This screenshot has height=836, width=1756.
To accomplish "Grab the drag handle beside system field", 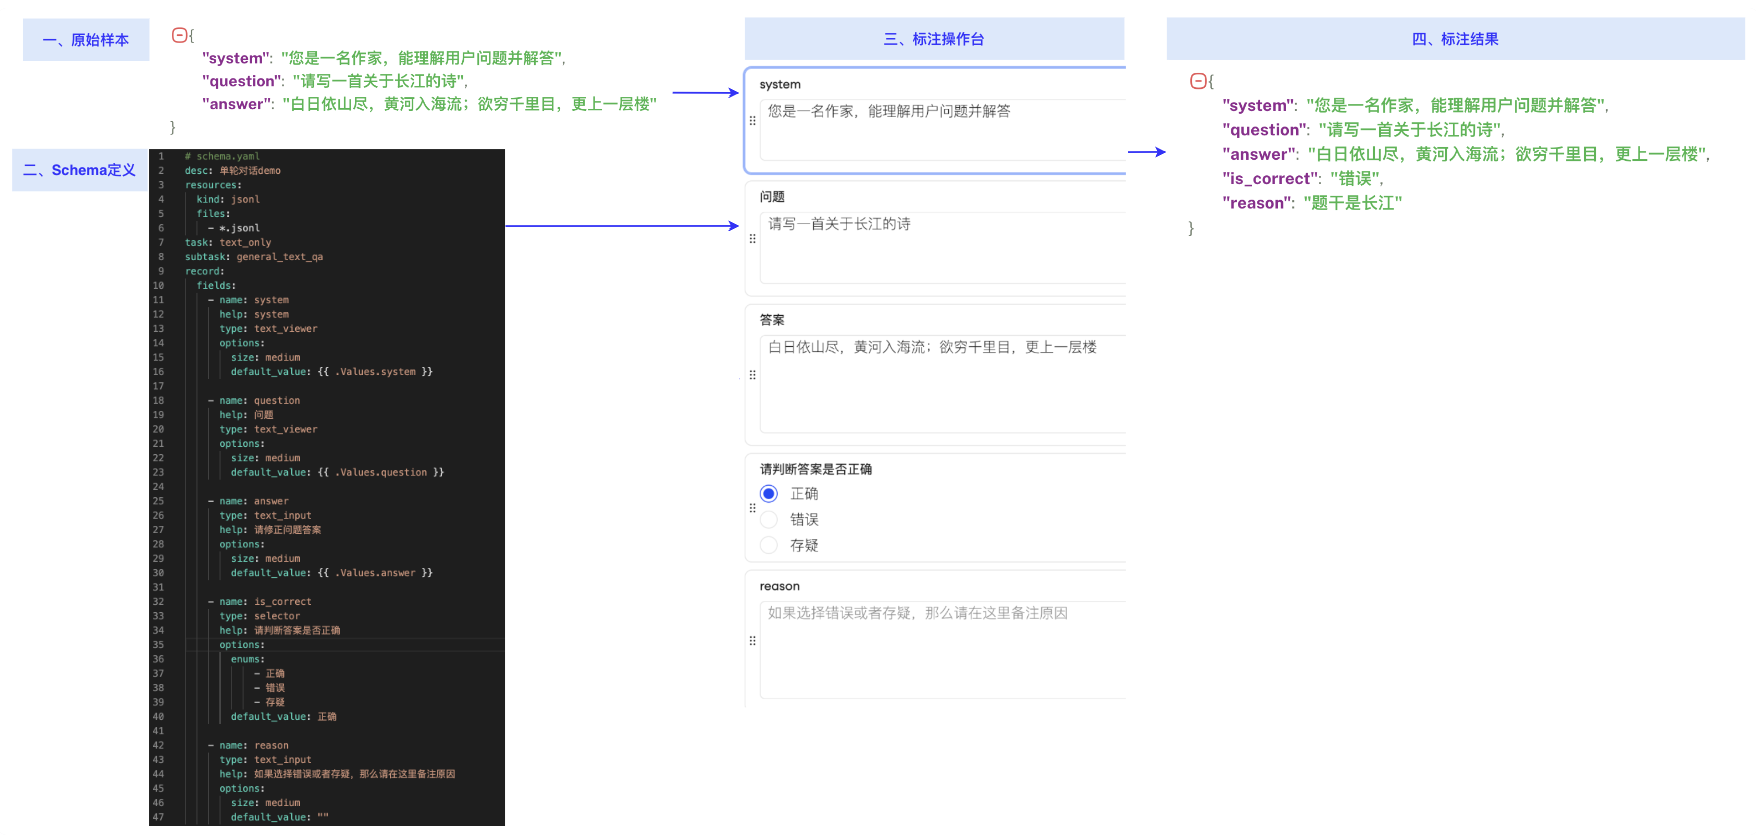I will tap(753, 121).
